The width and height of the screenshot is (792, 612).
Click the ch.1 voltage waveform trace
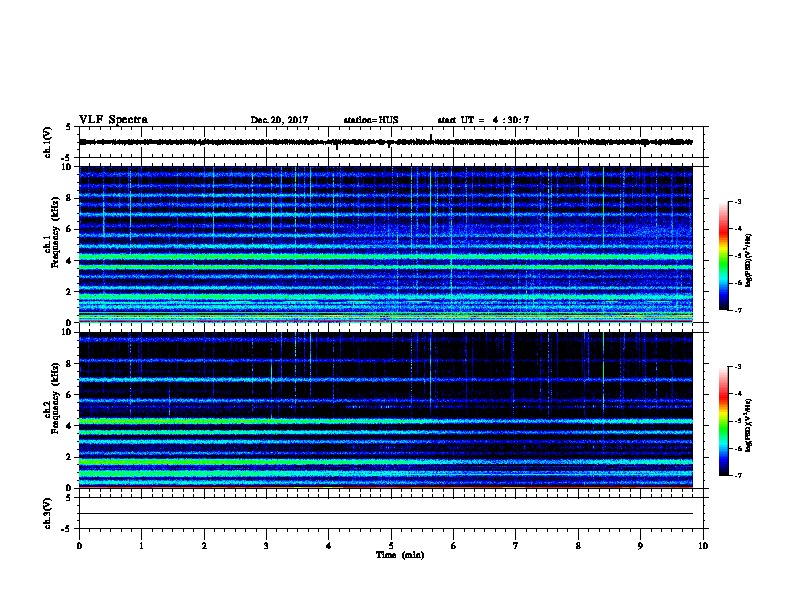(386, 142)
